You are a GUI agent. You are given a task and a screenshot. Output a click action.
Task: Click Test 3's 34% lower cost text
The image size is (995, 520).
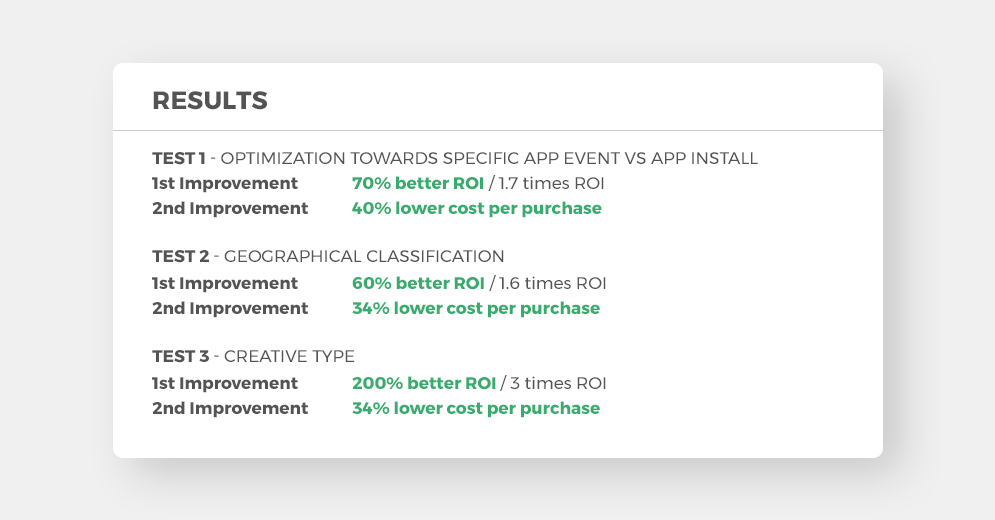[476, 408]
